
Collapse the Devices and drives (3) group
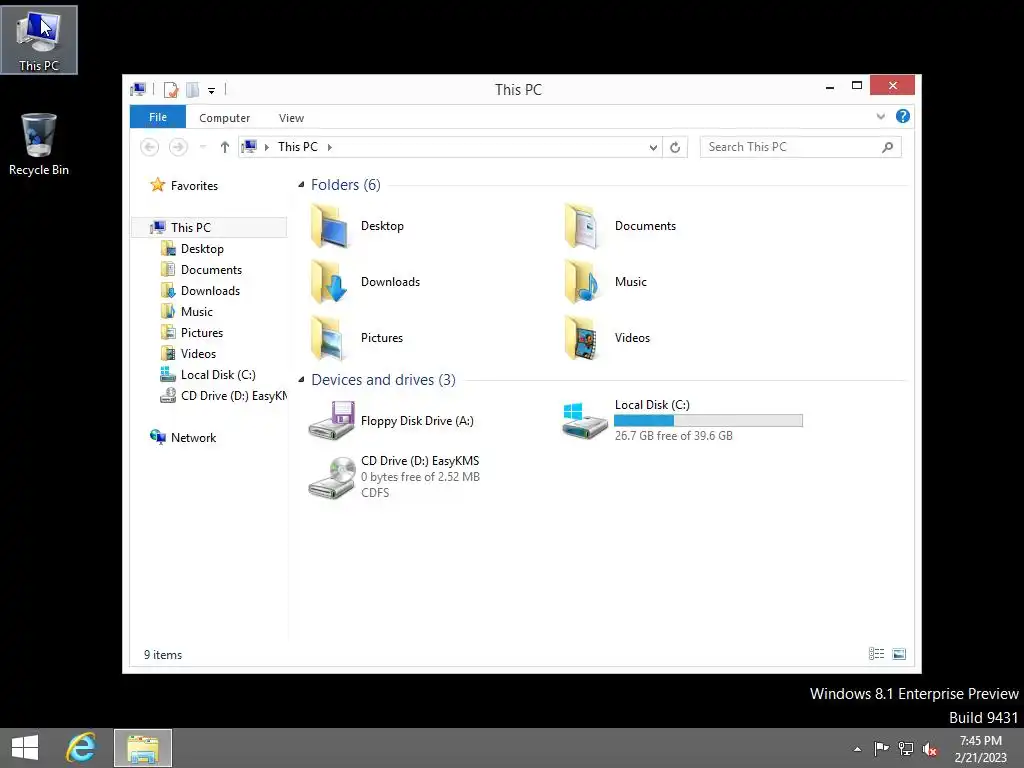click(x=301, y=379)
